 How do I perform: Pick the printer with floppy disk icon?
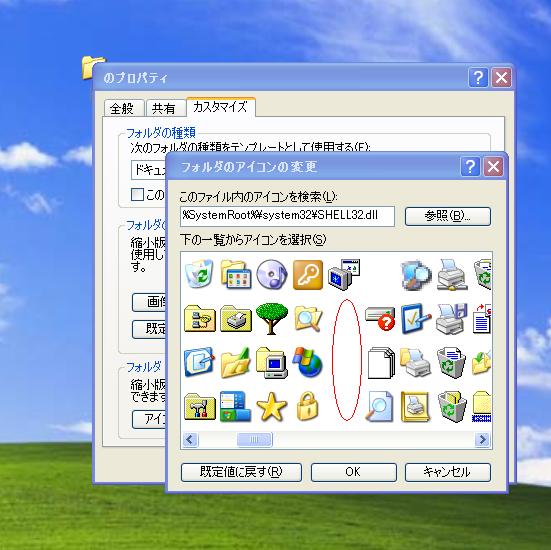452,318
